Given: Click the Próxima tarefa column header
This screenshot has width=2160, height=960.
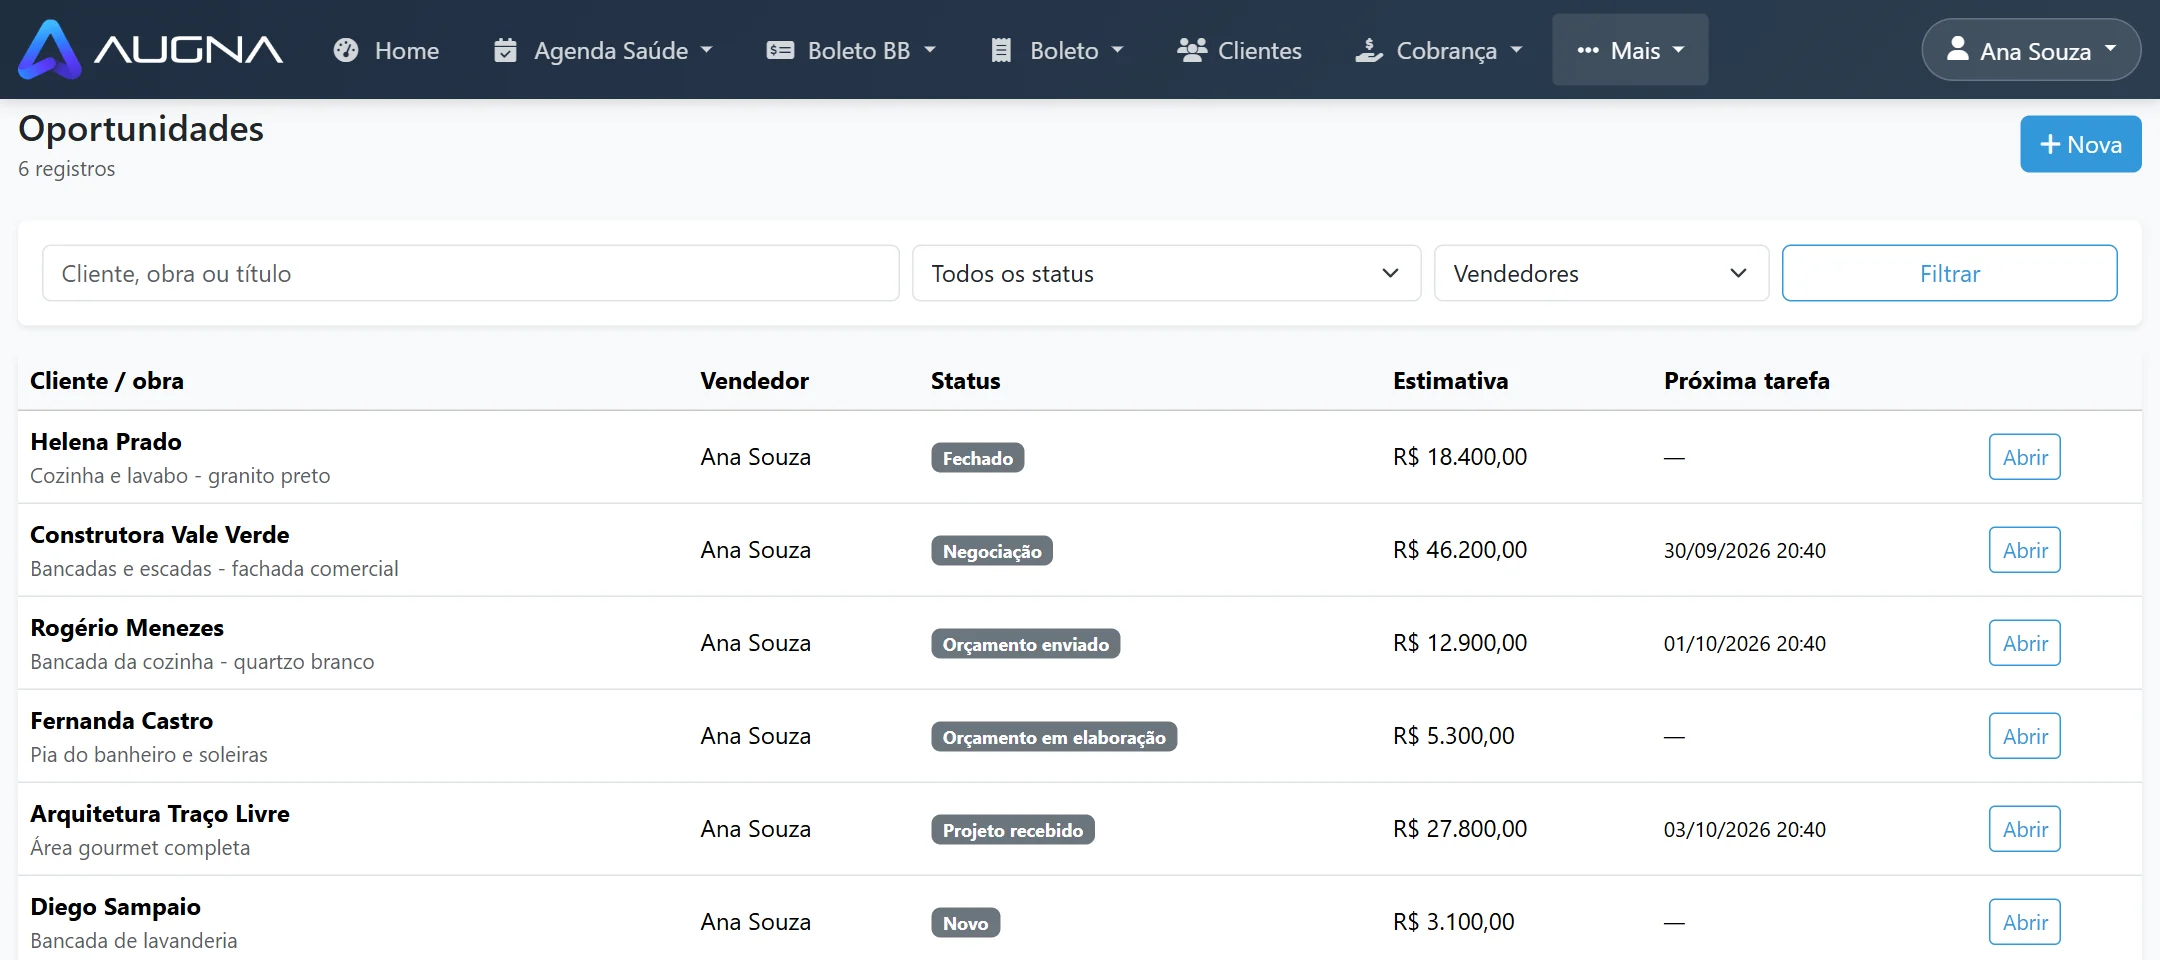Looking at the screenshot, I should 1746,381.
